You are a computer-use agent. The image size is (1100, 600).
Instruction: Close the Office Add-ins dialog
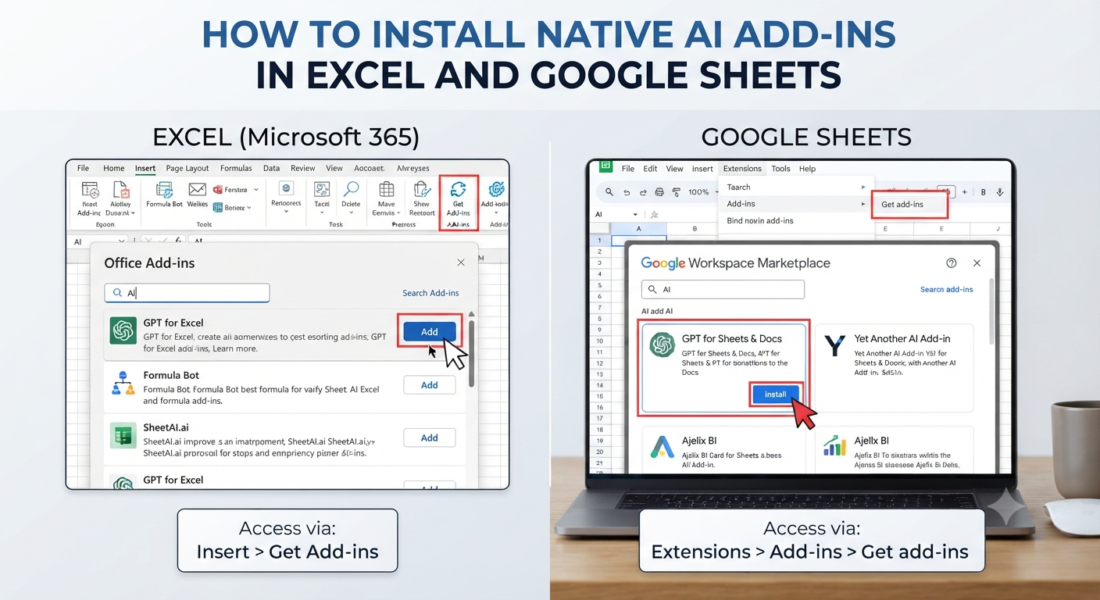click(461, 262)
